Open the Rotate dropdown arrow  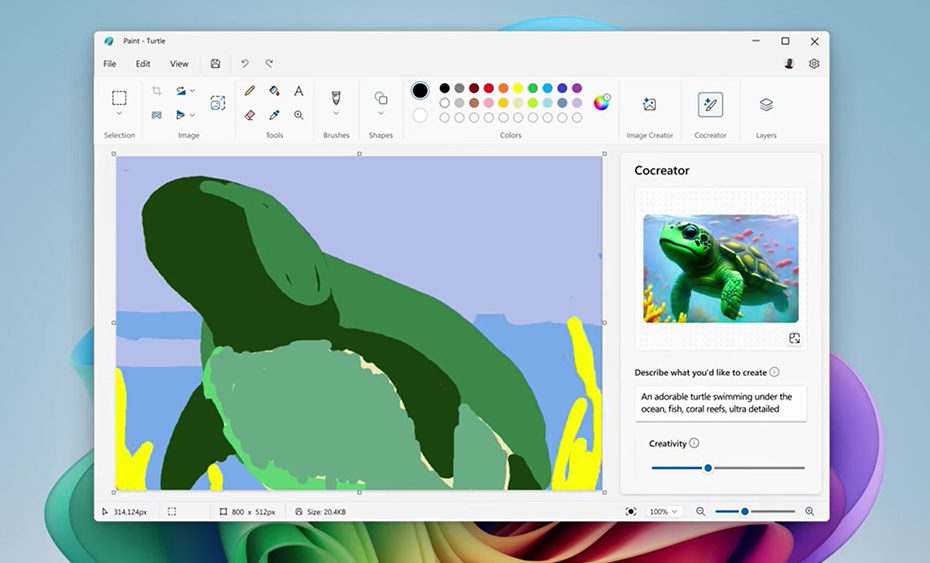192,91
